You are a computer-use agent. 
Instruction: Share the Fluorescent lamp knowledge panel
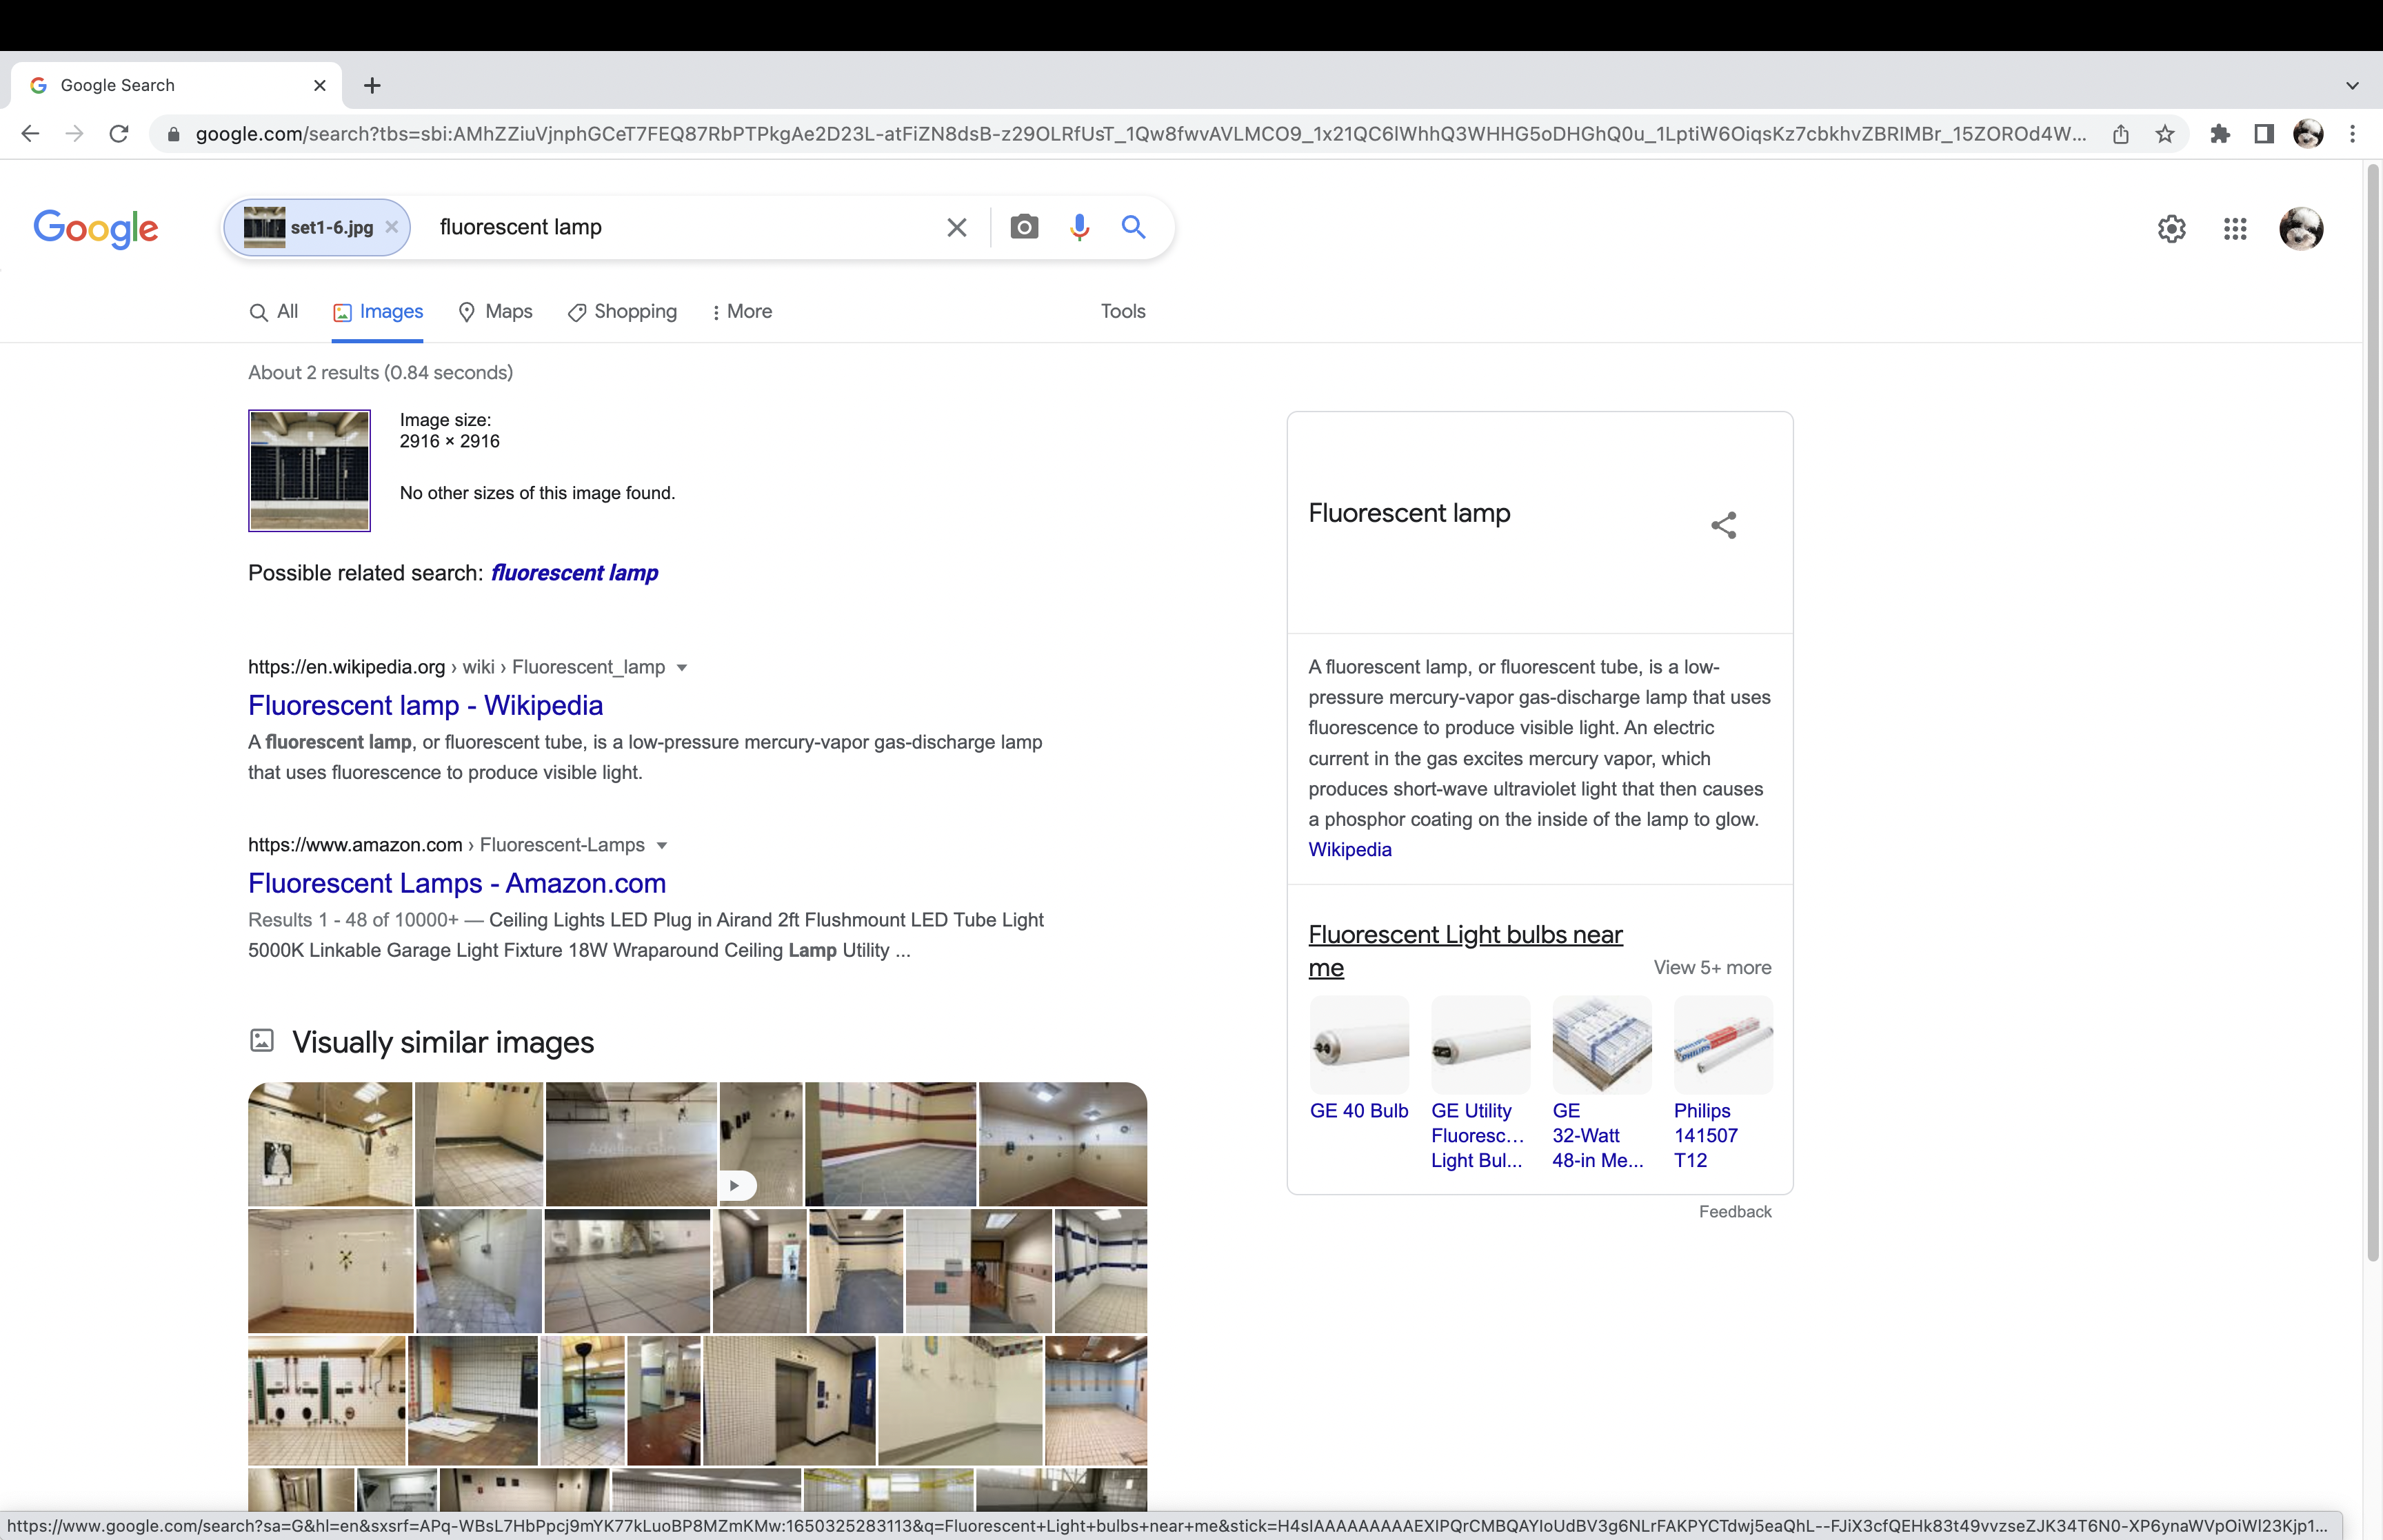coord(1723,525)
